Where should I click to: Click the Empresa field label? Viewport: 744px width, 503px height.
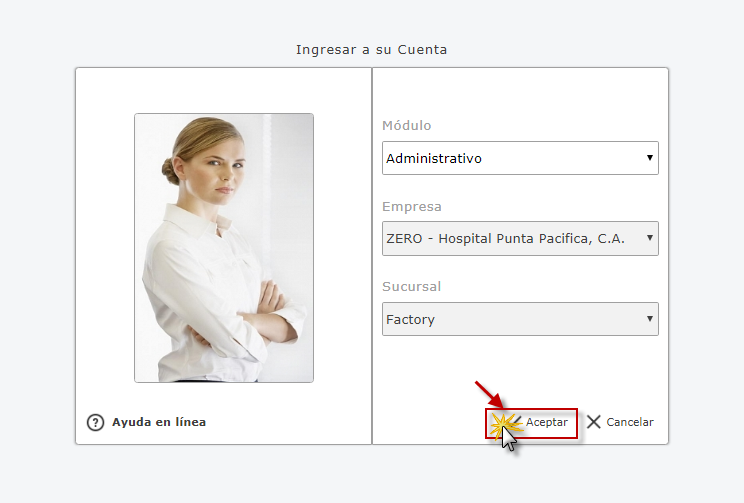coord(412,207)
